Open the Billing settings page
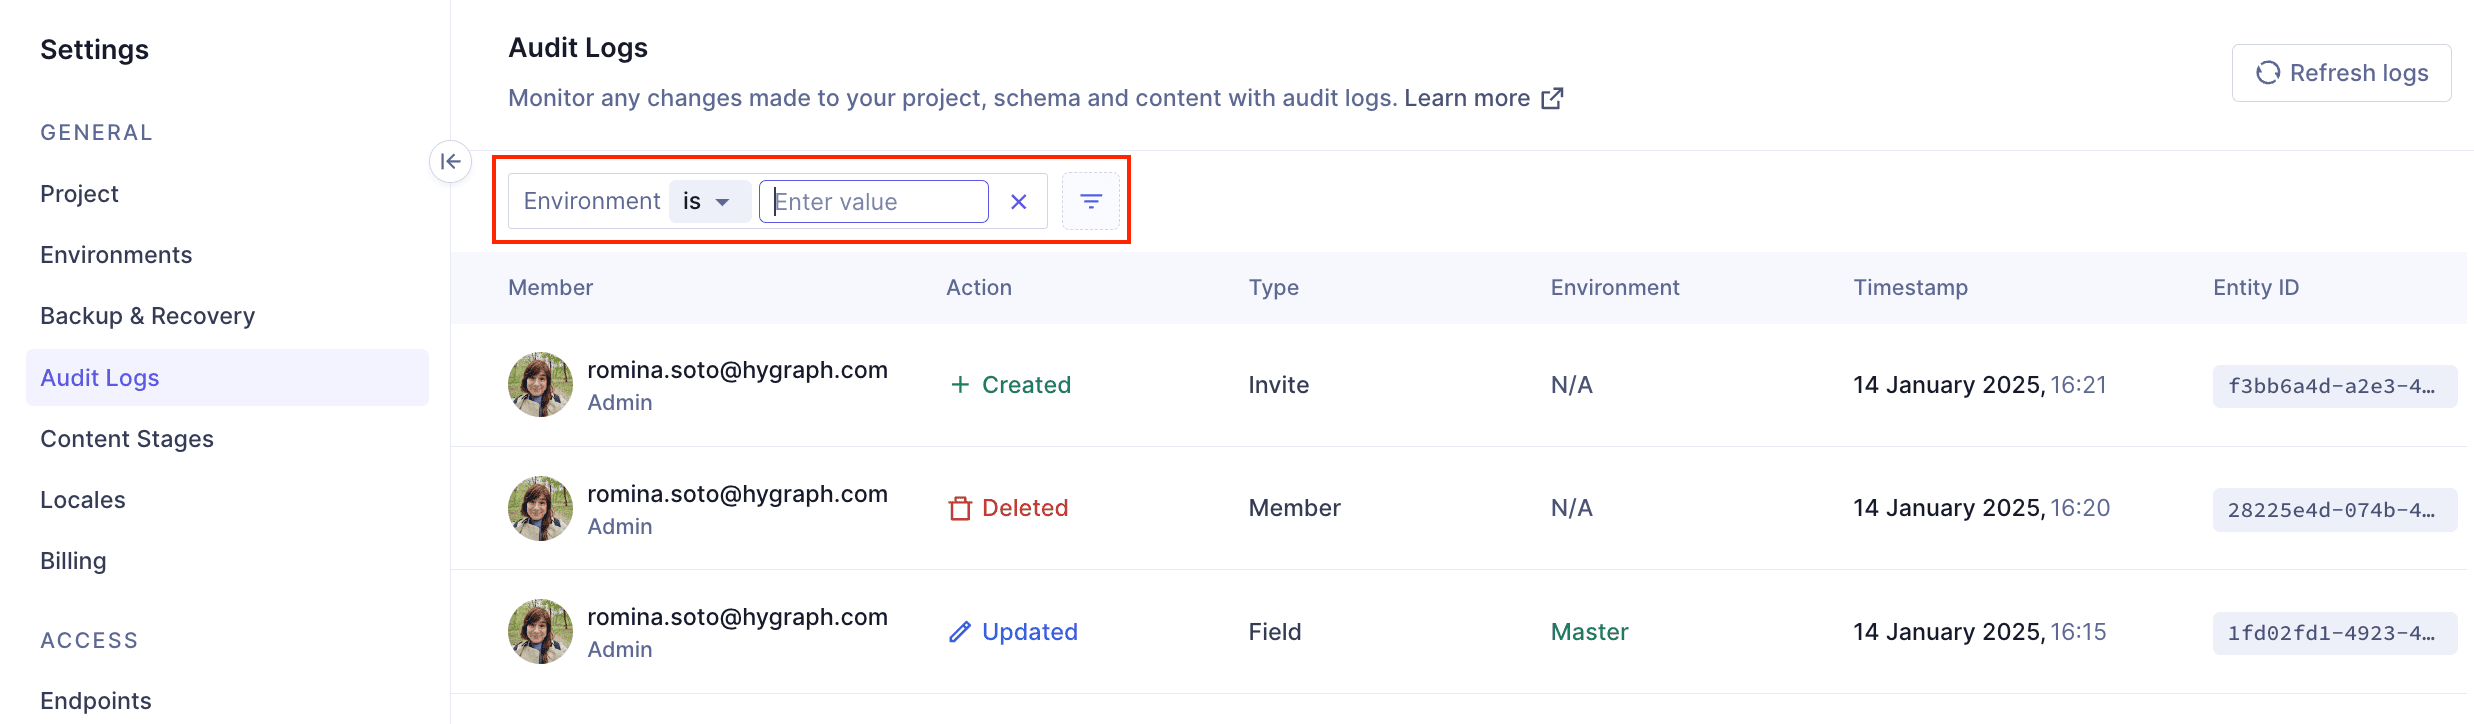This screenshot has height=724, width=2474. 73,561
